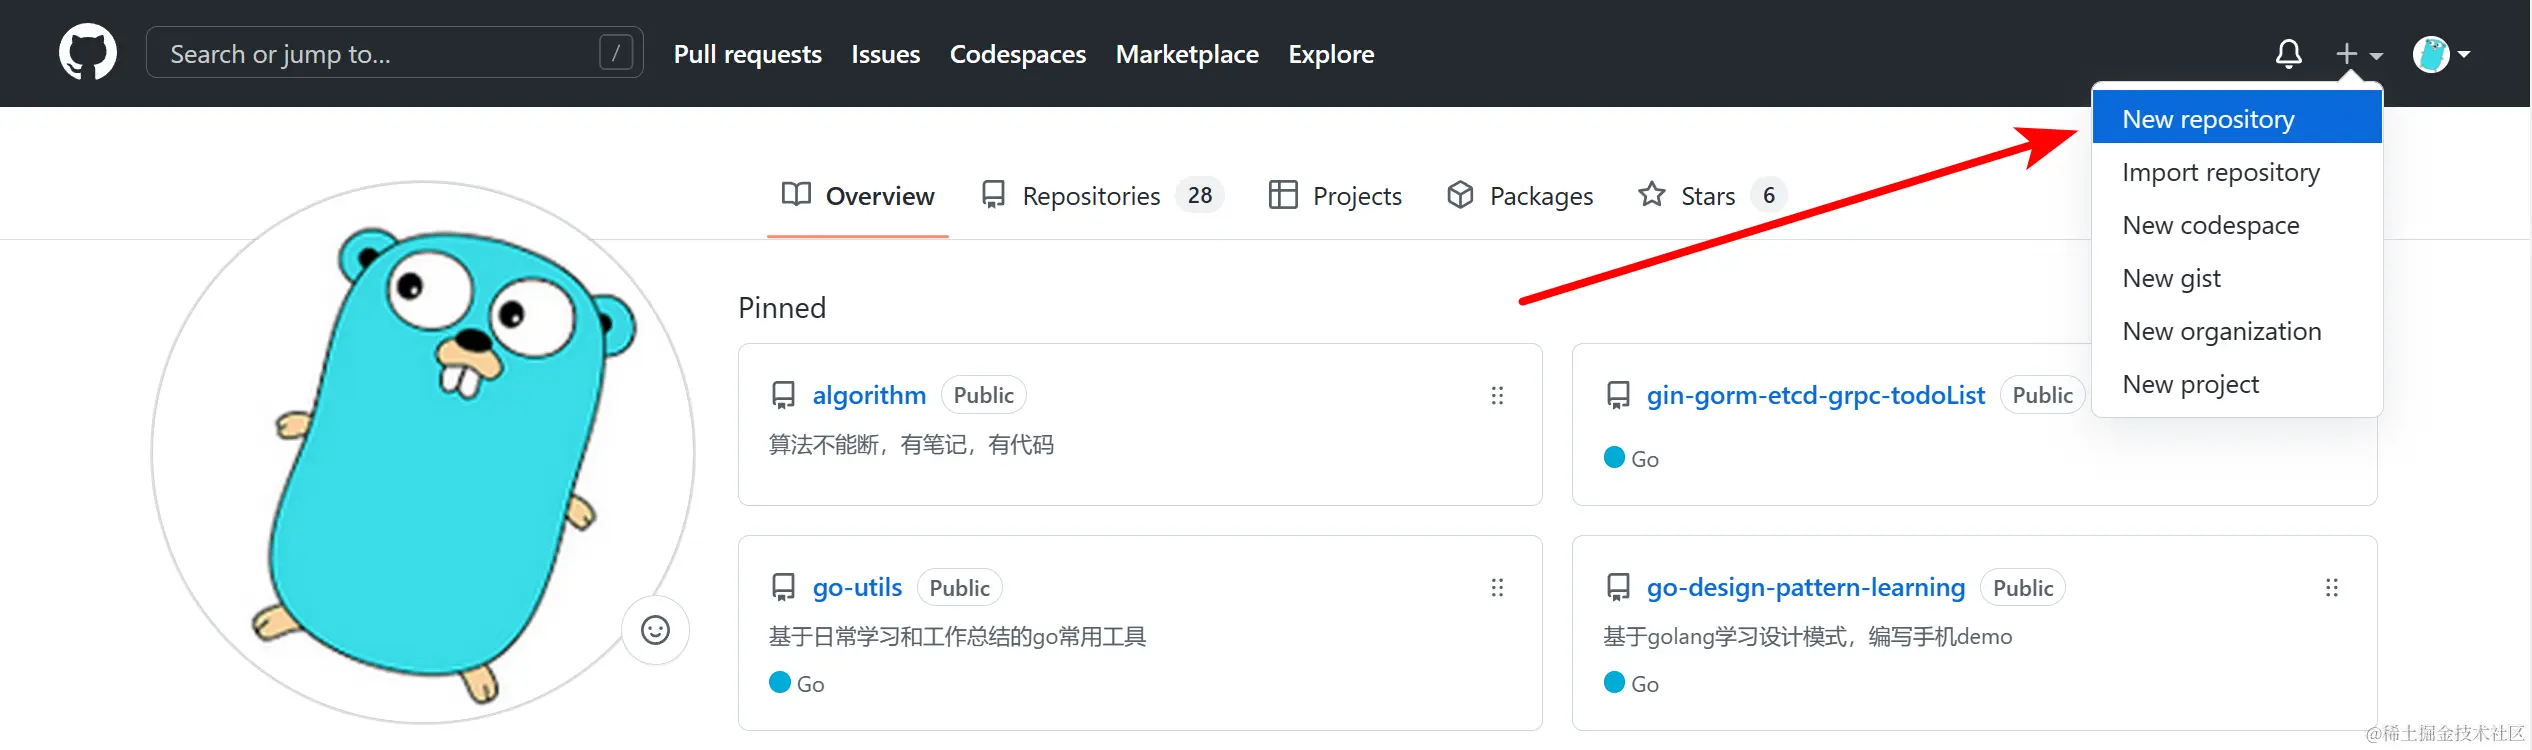The width and height of the screenshot is (2532, 750).
Task: Click the Public badge on go-utils
Action: pos(959,588)
